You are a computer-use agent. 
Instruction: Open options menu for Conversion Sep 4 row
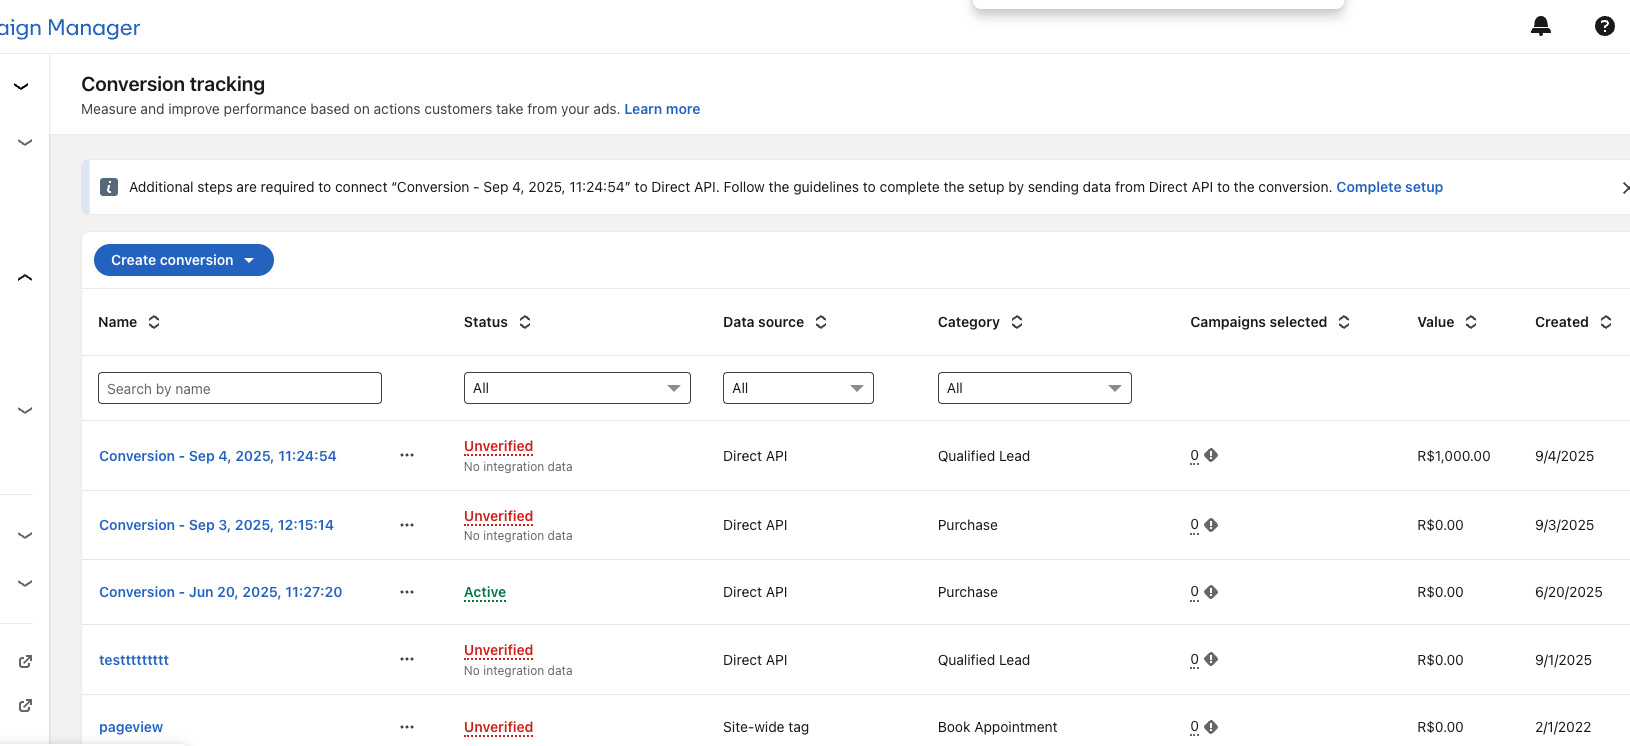coord(407,455)
